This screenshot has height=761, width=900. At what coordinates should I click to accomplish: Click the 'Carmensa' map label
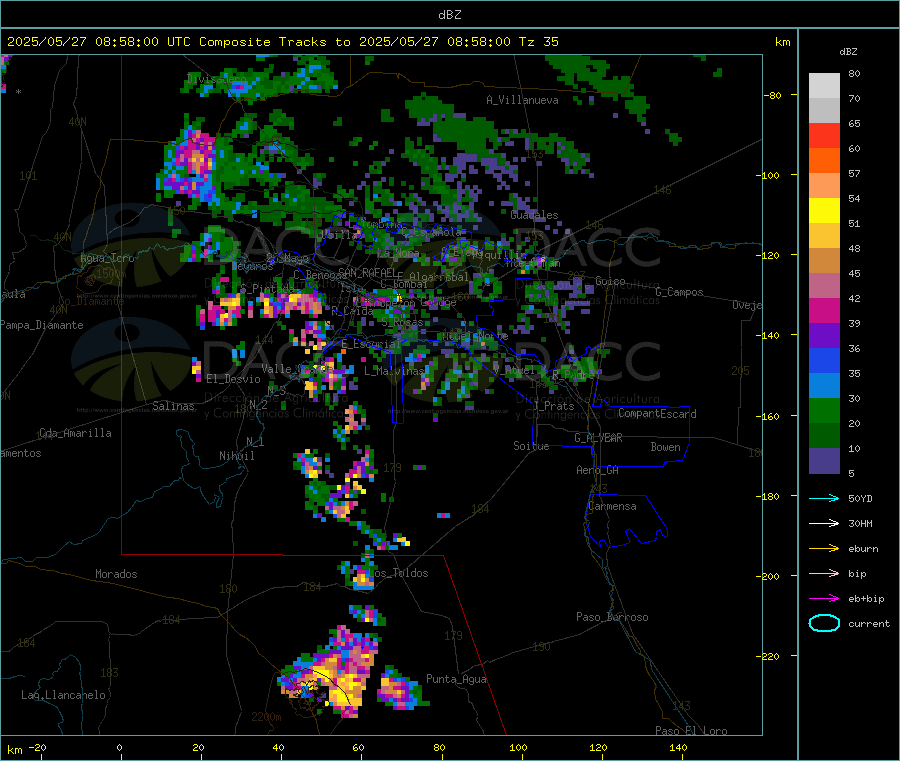pyautogui.click(x=612, y=506)
